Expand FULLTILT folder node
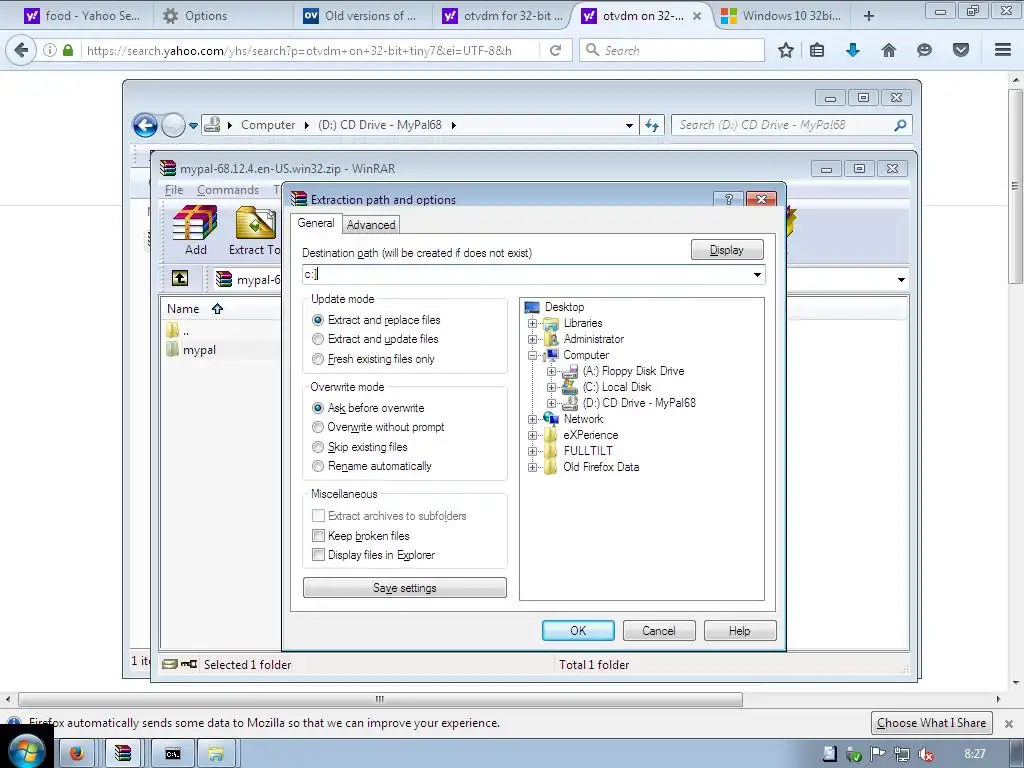 point(532,451)
